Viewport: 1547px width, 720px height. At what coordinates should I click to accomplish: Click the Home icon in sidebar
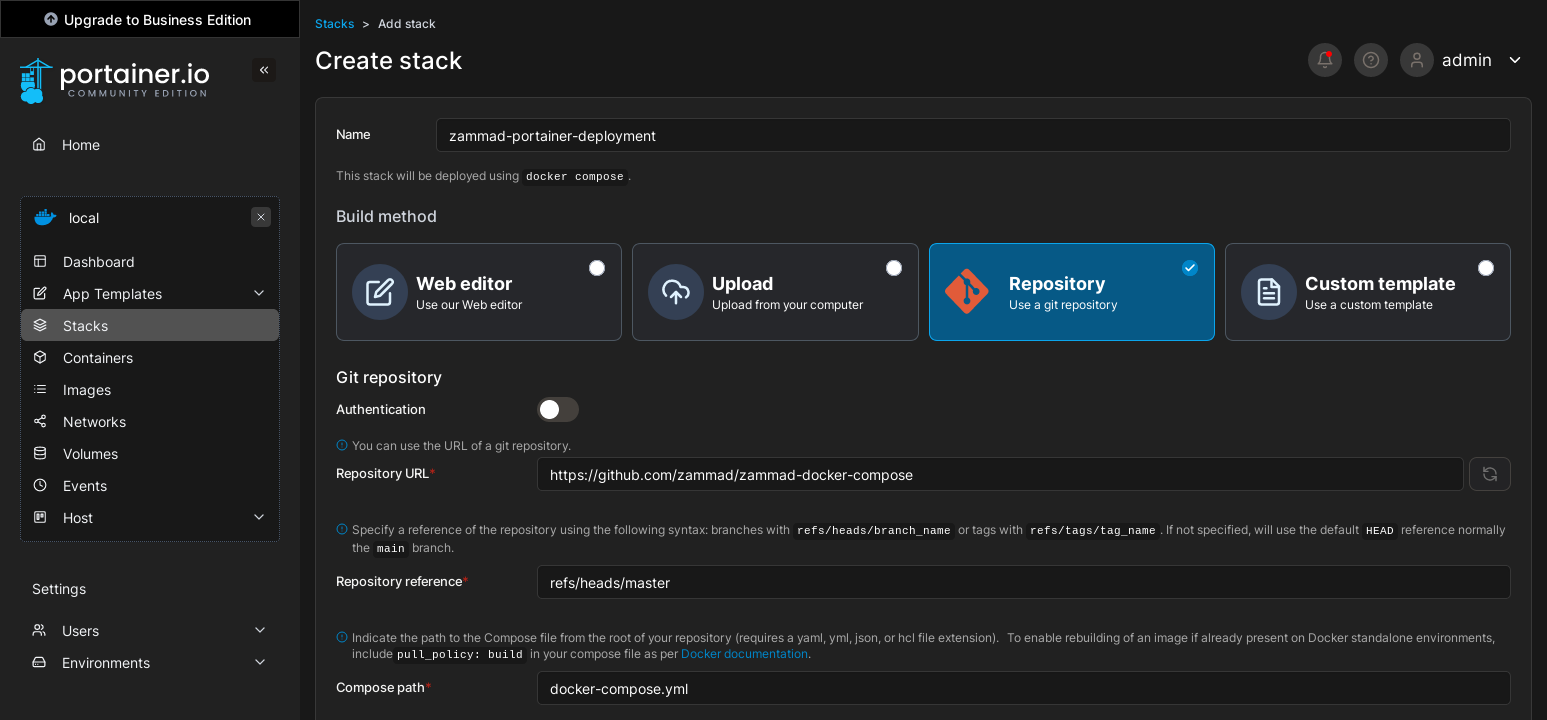click(x=39, y=144)
